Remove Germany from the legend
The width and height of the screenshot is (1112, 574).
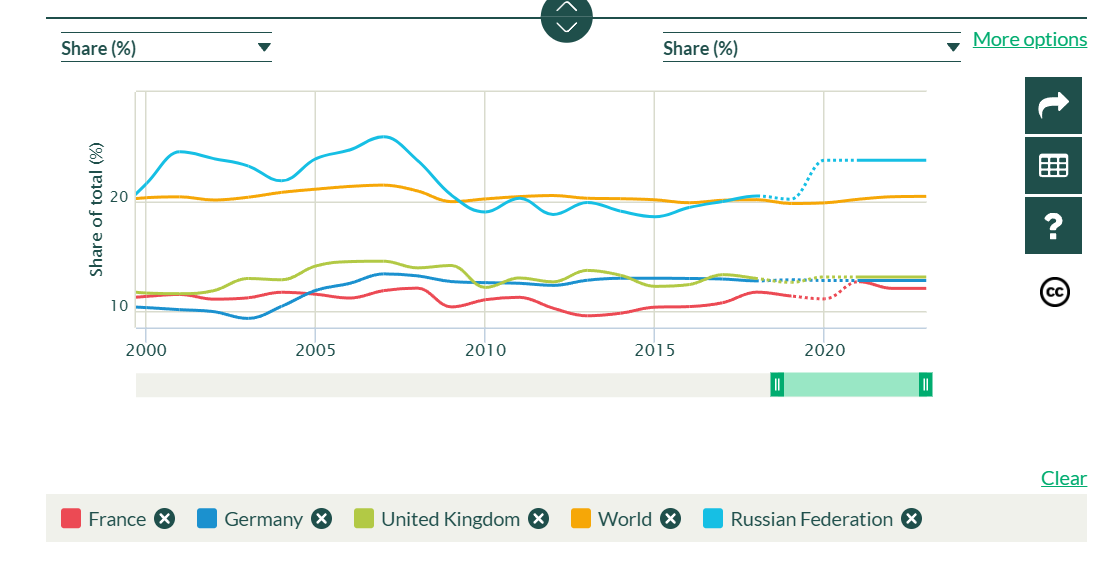(321, 518)
